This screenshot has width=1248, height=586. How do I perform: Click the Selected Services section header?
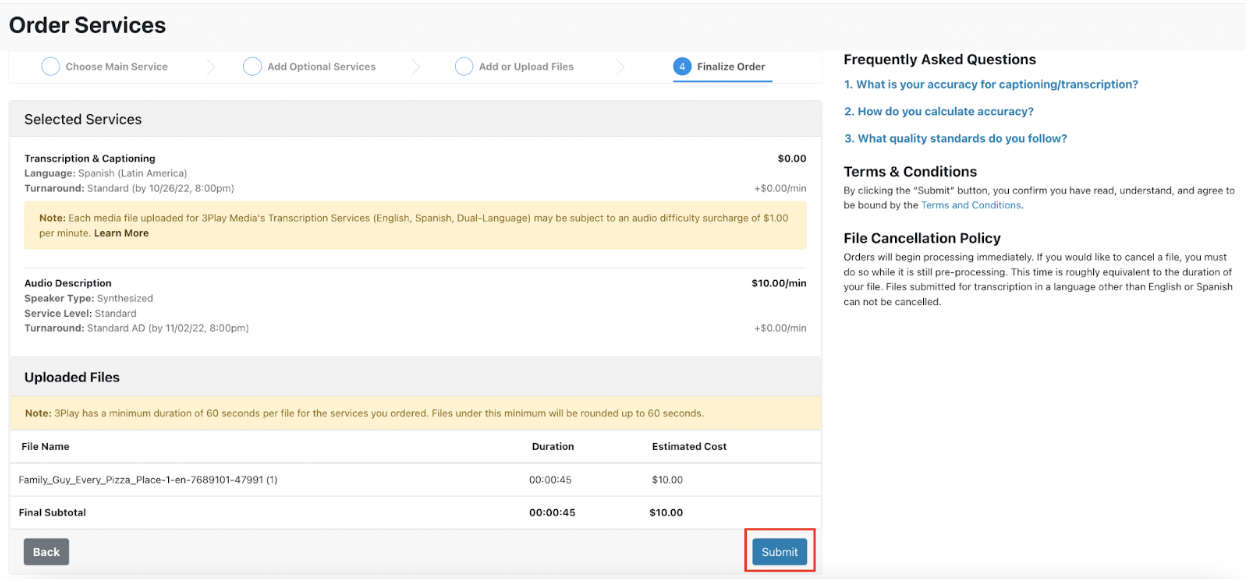tap(86, 118)
